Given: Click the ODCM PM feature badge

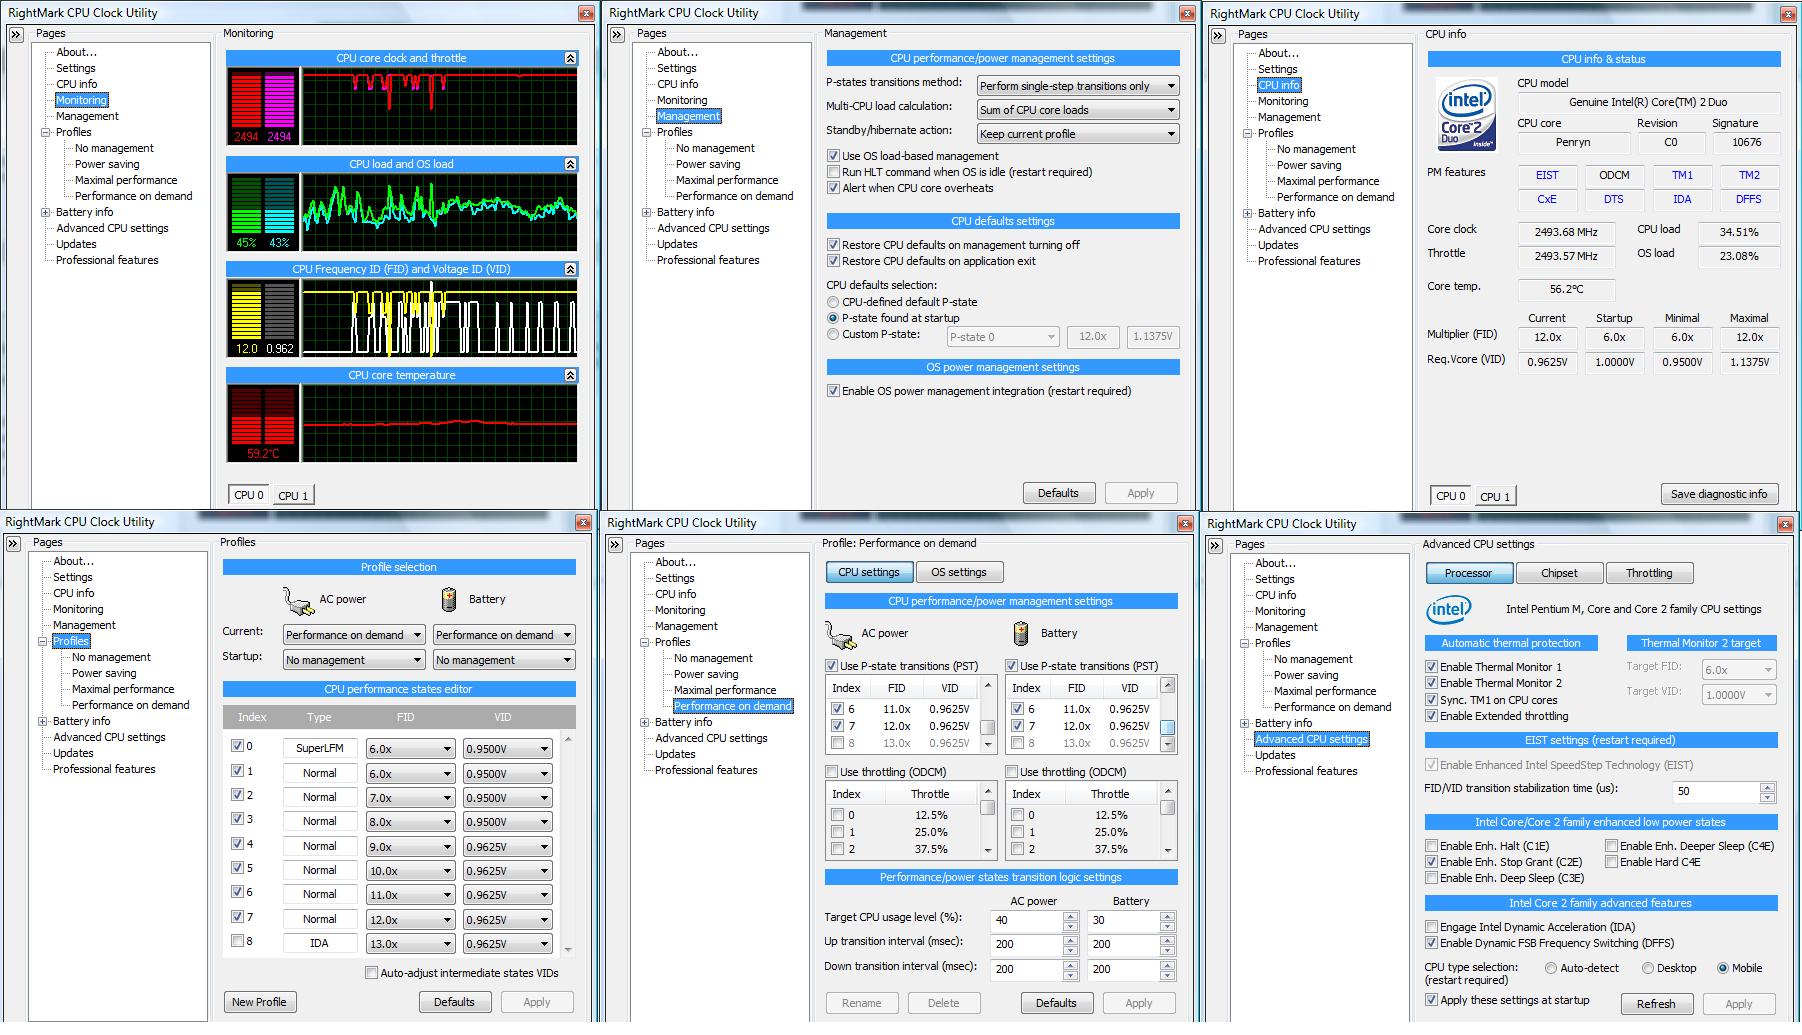Looking at the screenshot, I should [1614, 175].
